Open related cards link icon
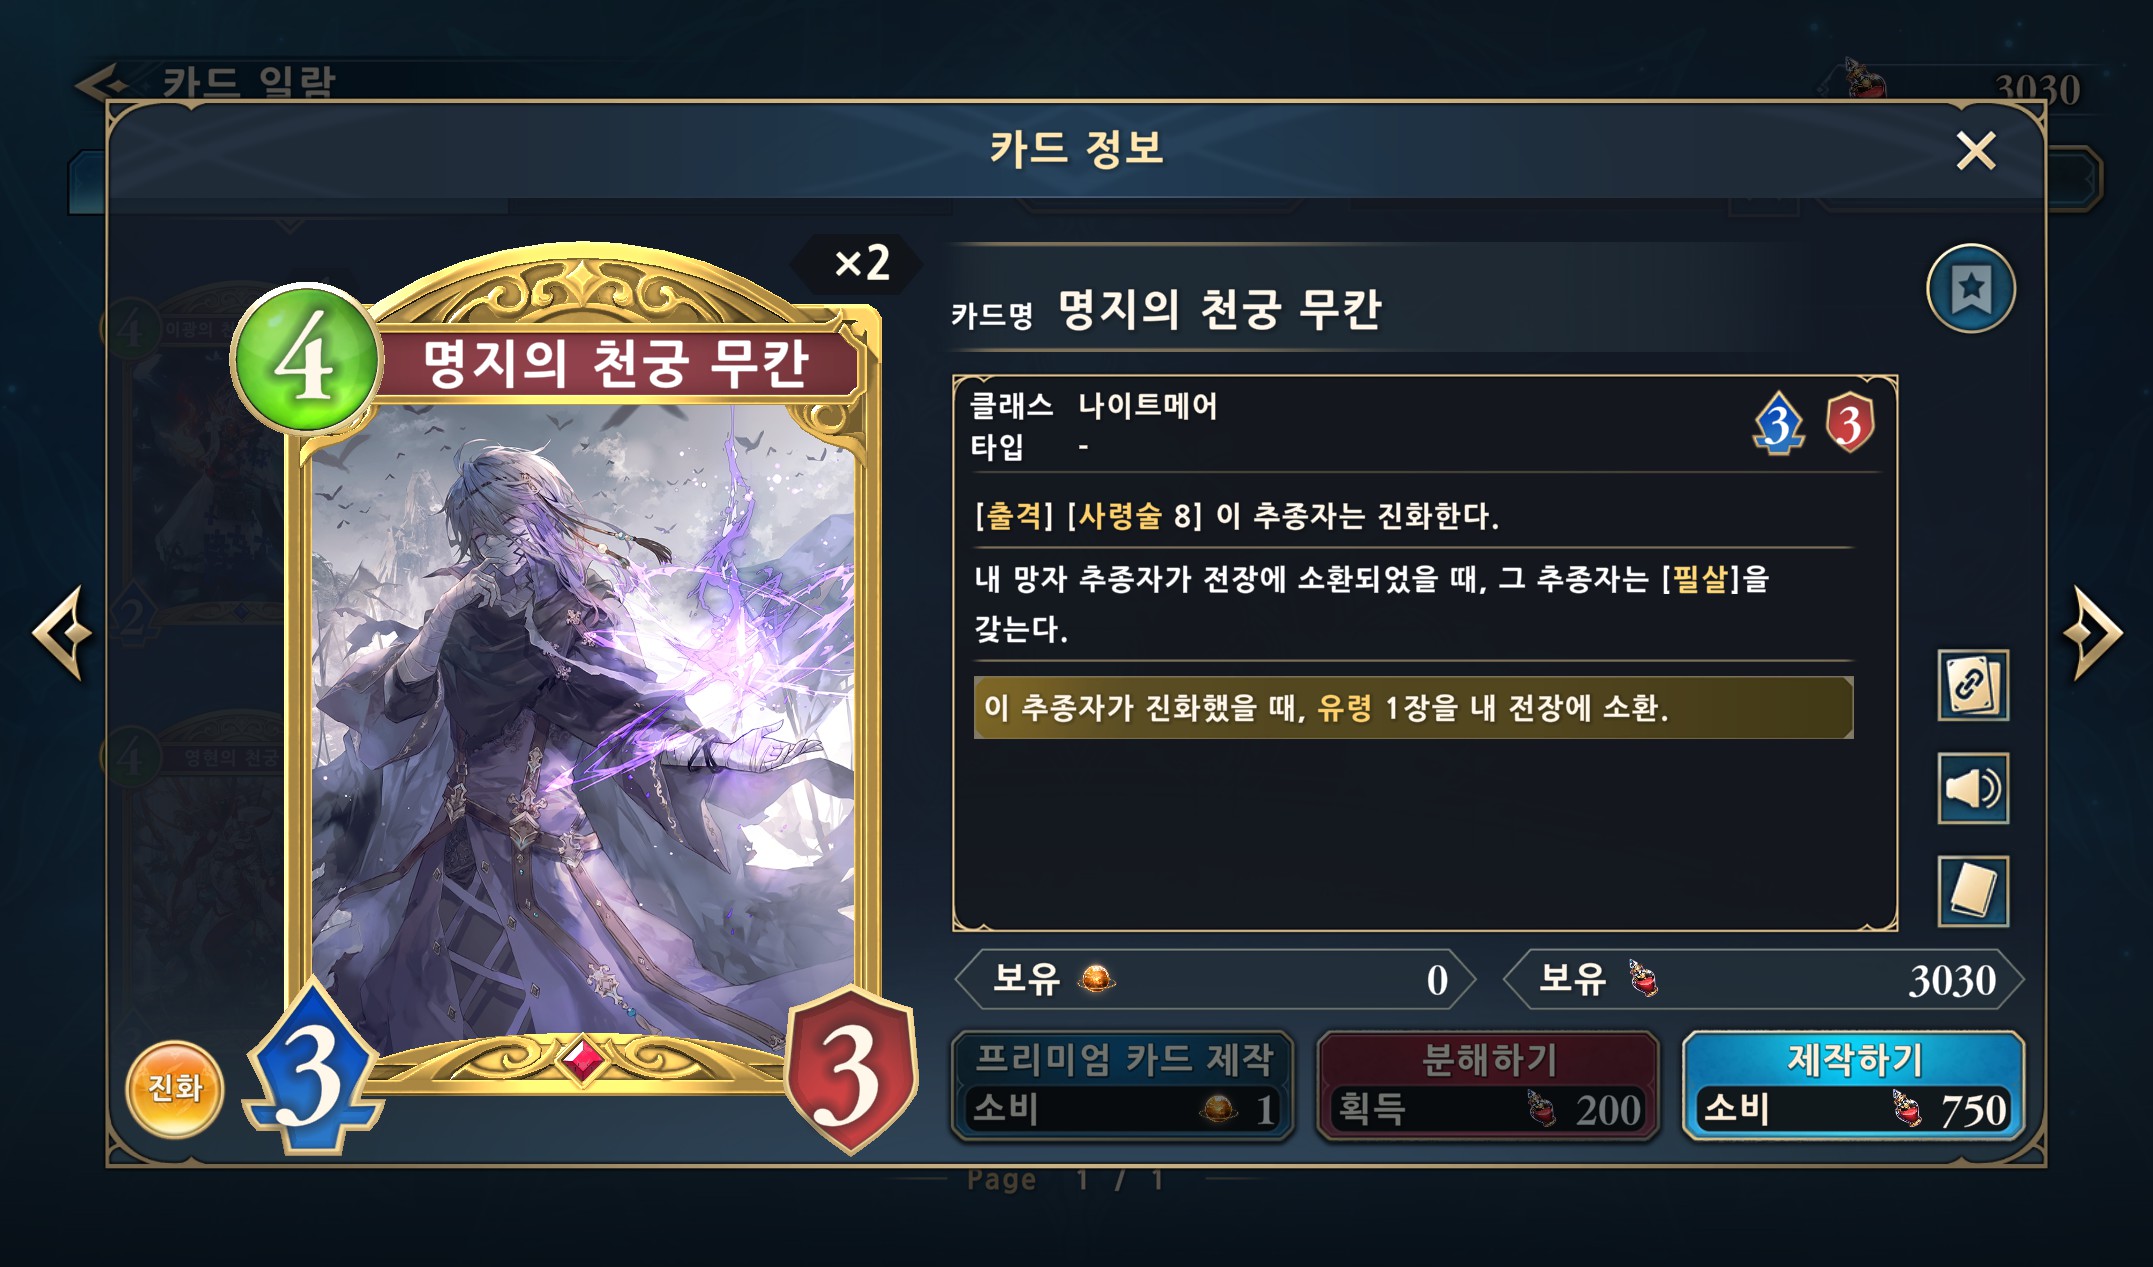Viewport: 2153px width, 1267px height. pos(1972,686)
